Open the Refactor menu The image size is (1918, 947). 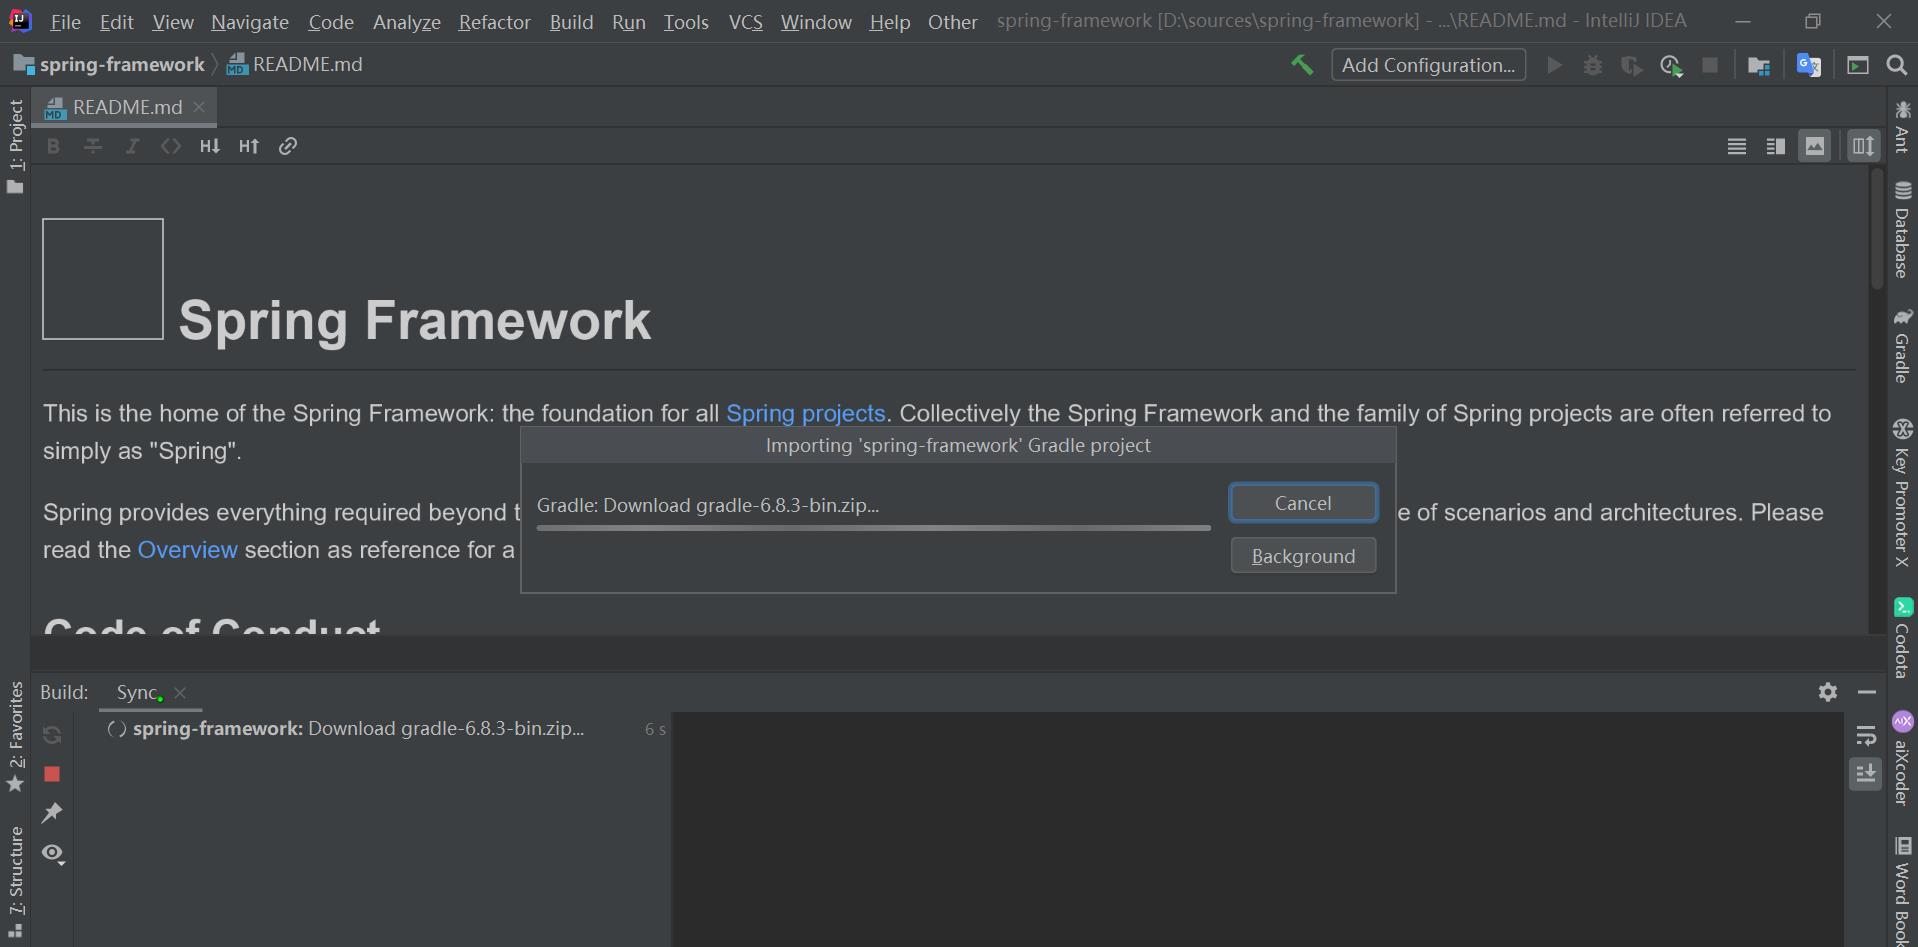(494, 21)
